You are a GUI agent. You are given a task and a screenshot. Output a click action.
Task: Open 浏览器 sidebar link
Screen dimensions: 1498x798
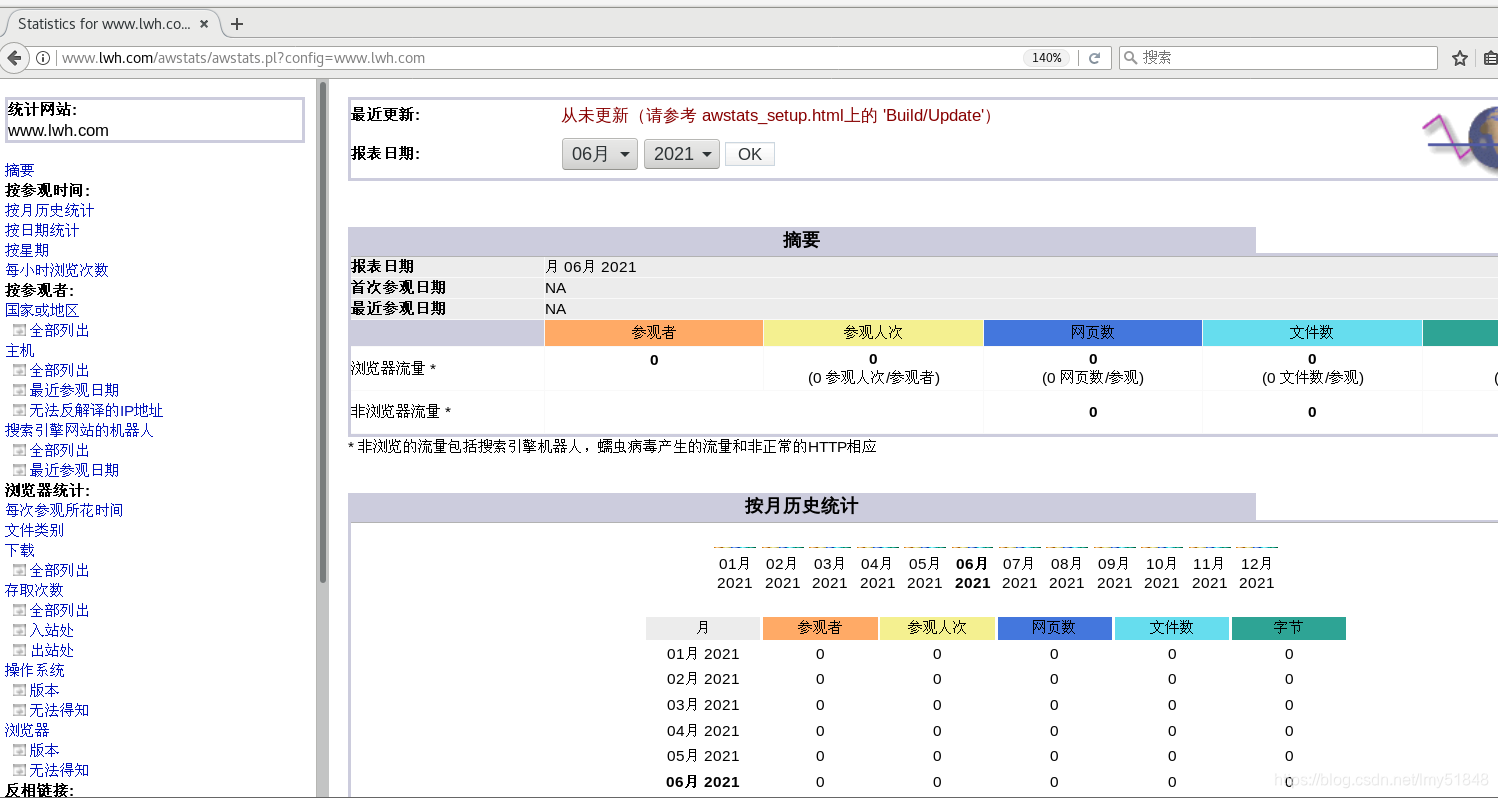tap(27, 730)
